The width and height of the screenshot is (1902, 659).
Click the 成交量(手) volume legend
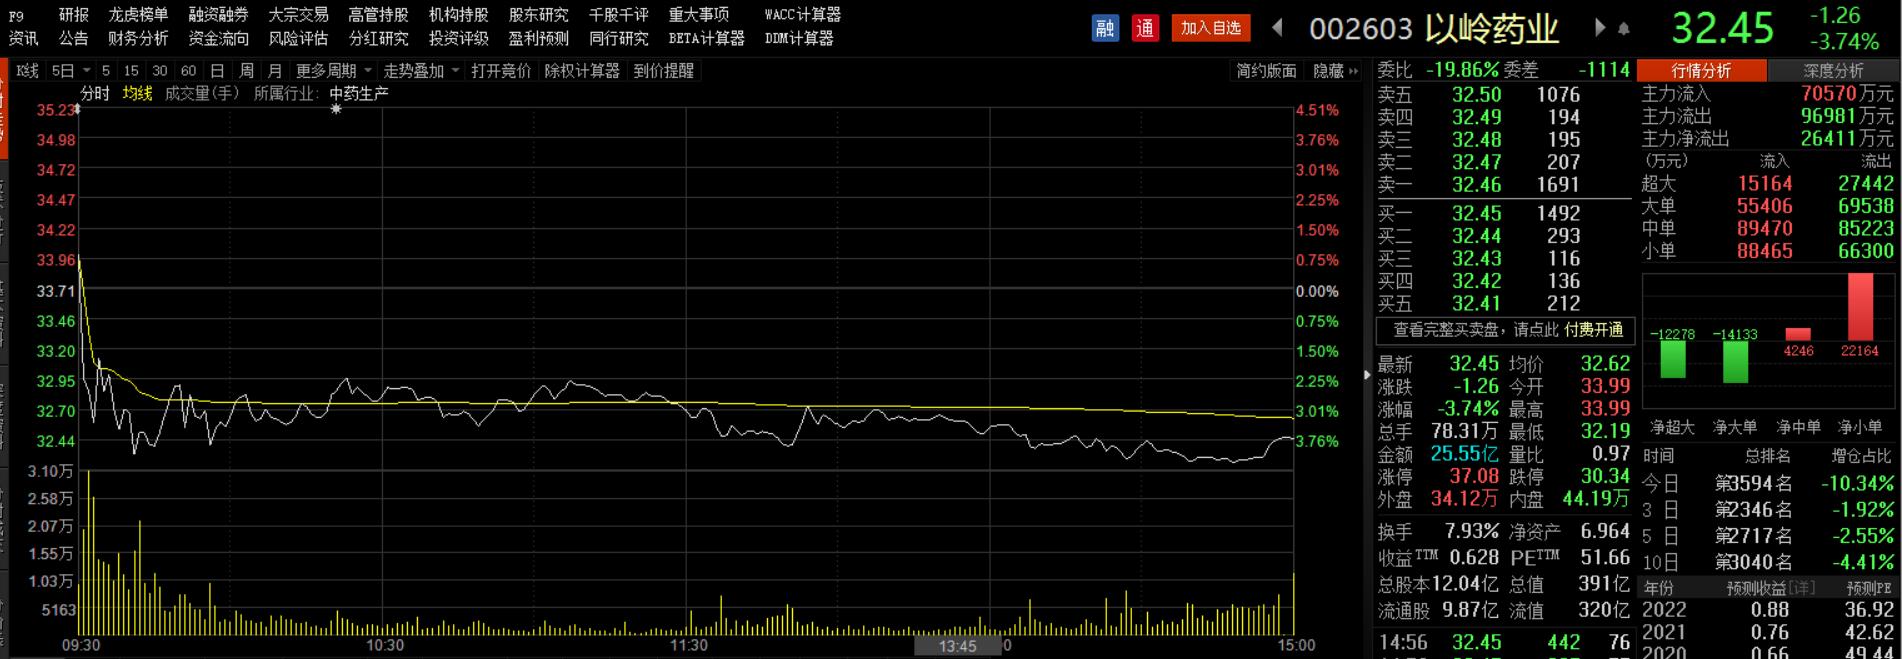point(202,93)
